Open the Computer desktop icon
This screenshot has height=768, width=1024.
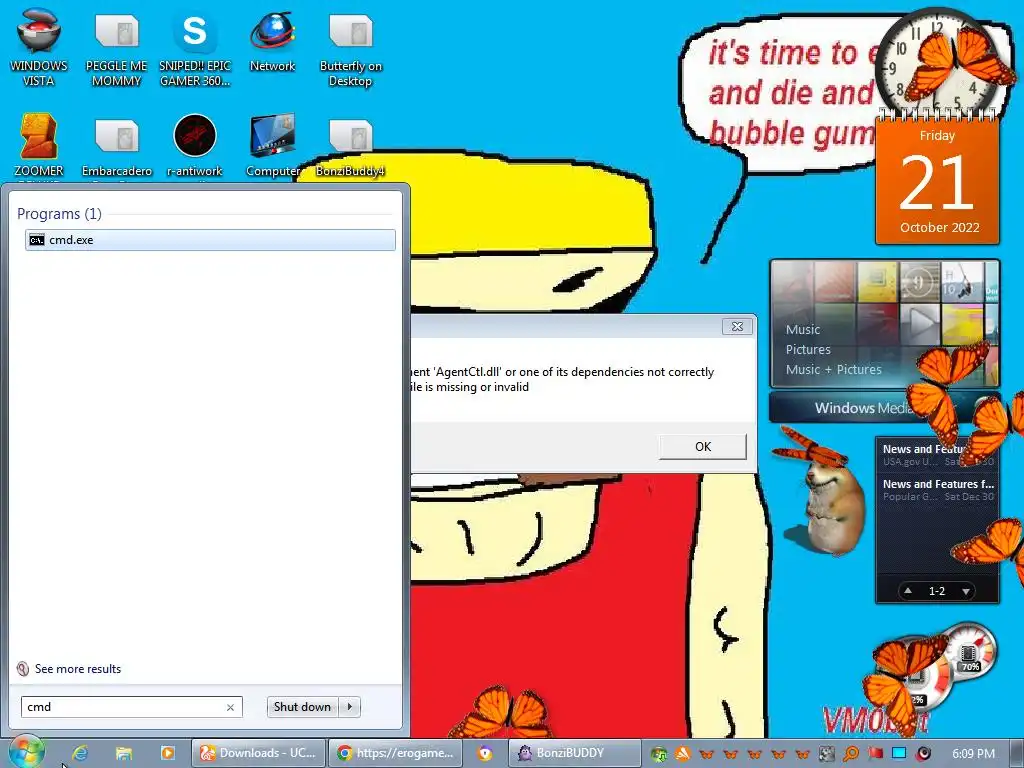[x=272, y=145]
